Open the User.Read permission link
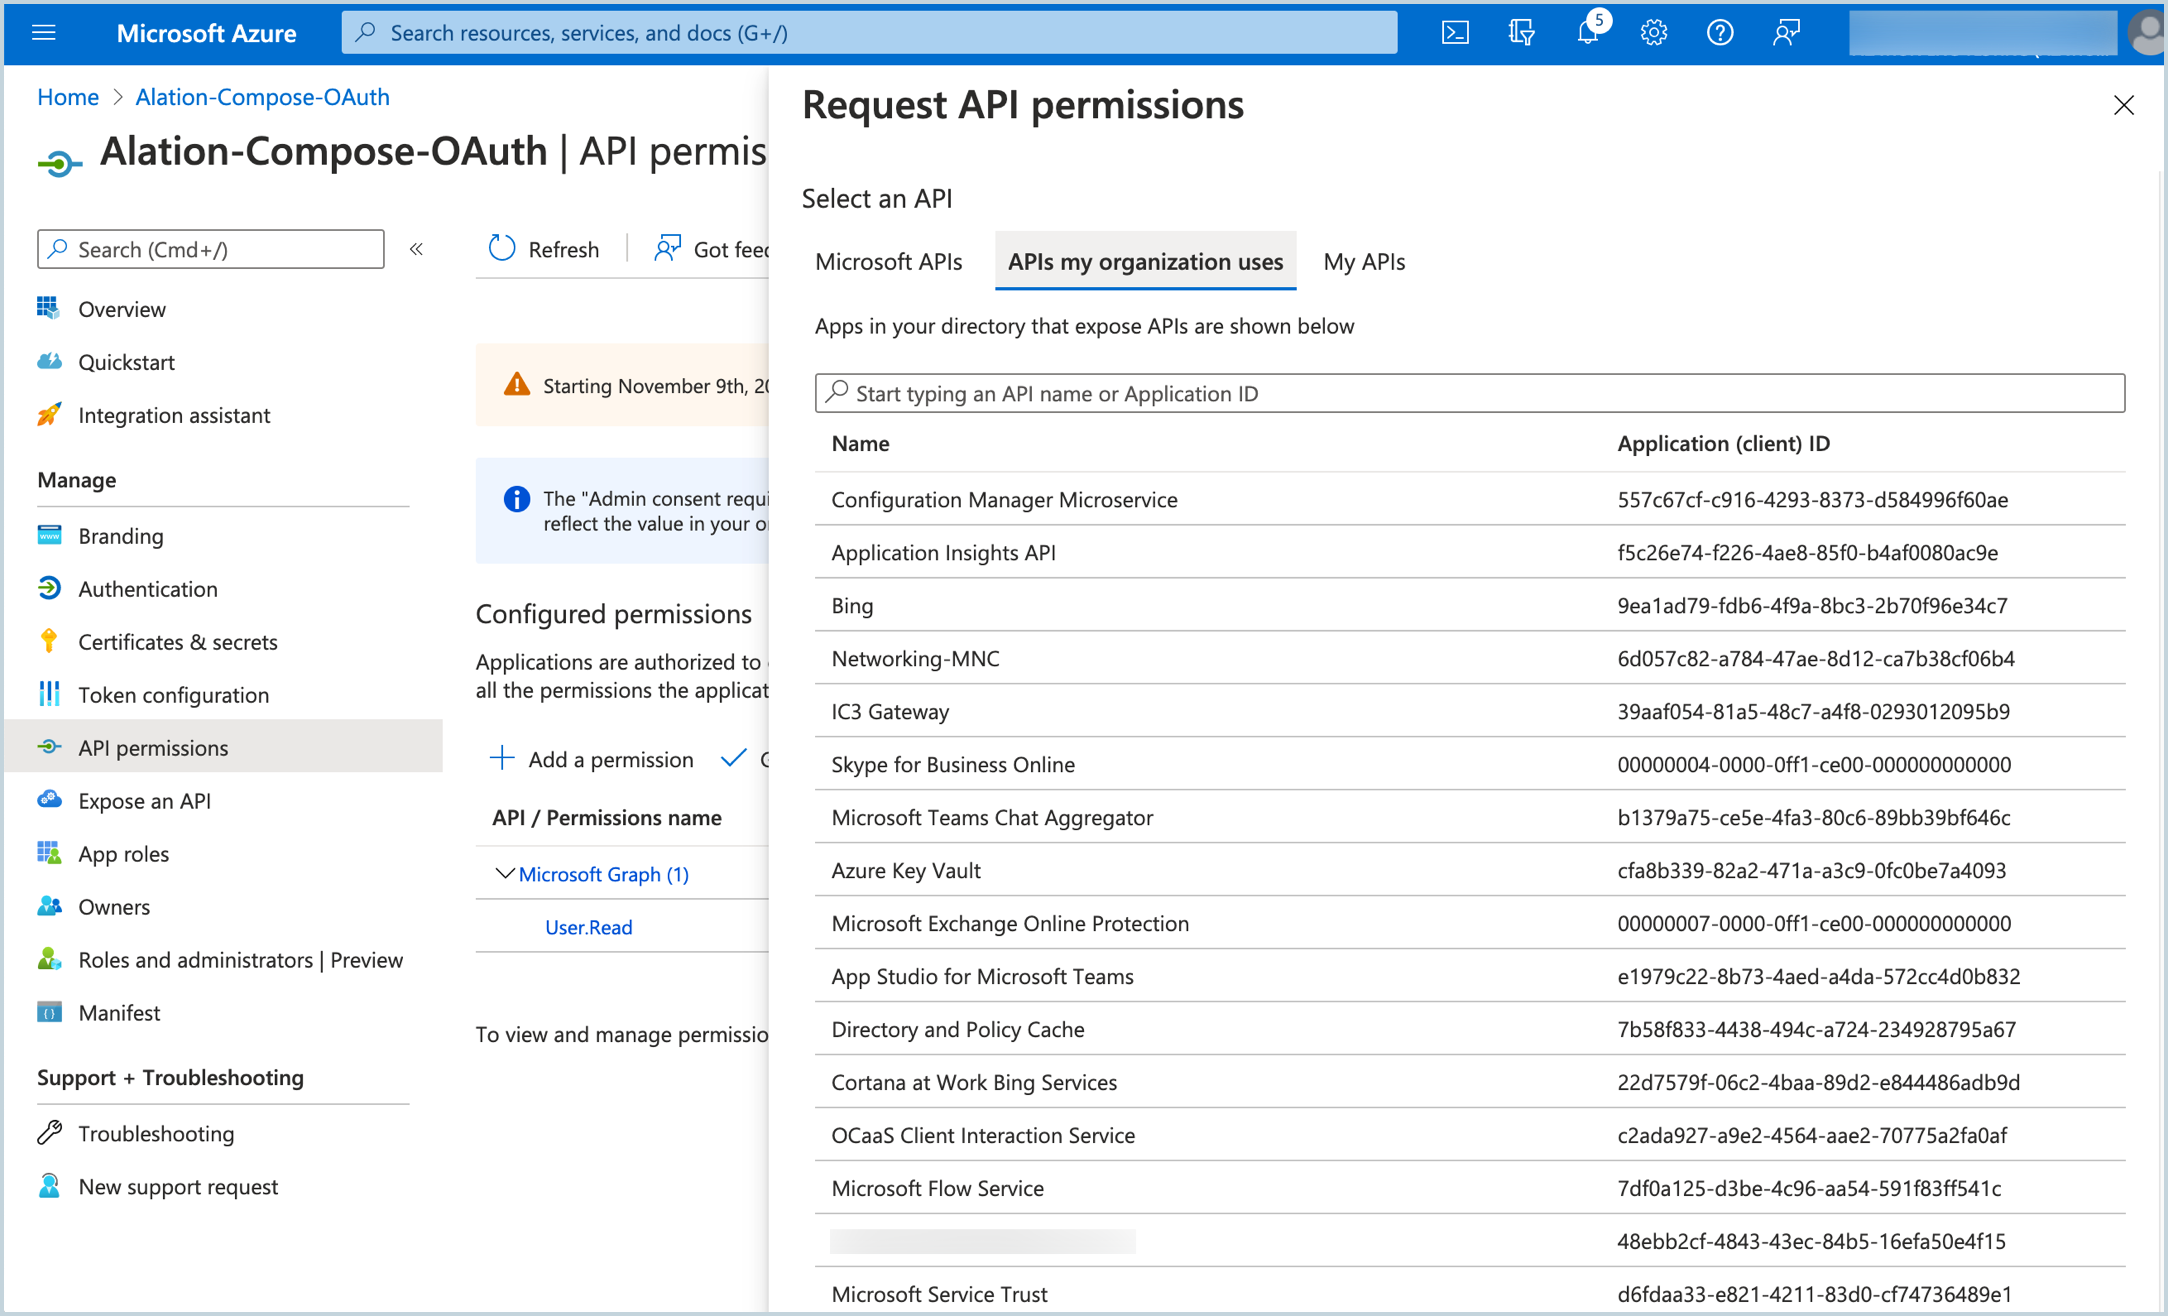 click(589, 927)
